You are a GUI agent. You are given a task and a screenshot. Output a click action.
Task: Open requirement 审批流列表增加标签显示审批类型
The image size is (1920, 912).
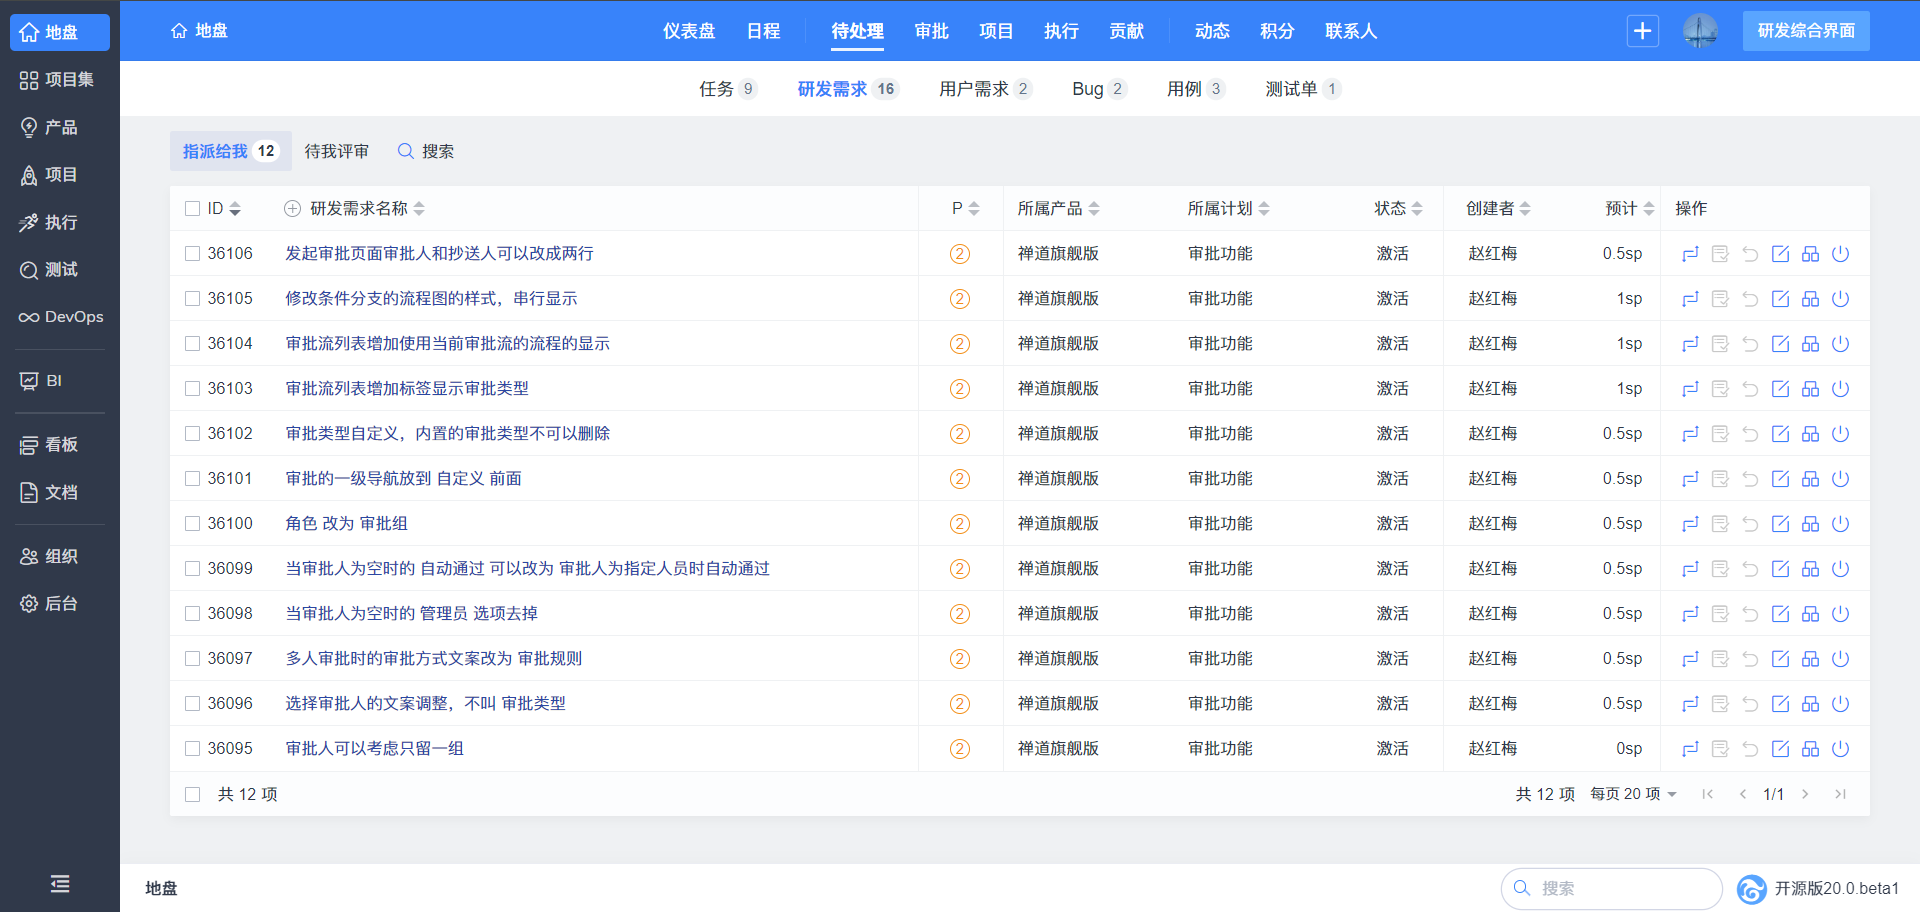[x=407, y=389]
